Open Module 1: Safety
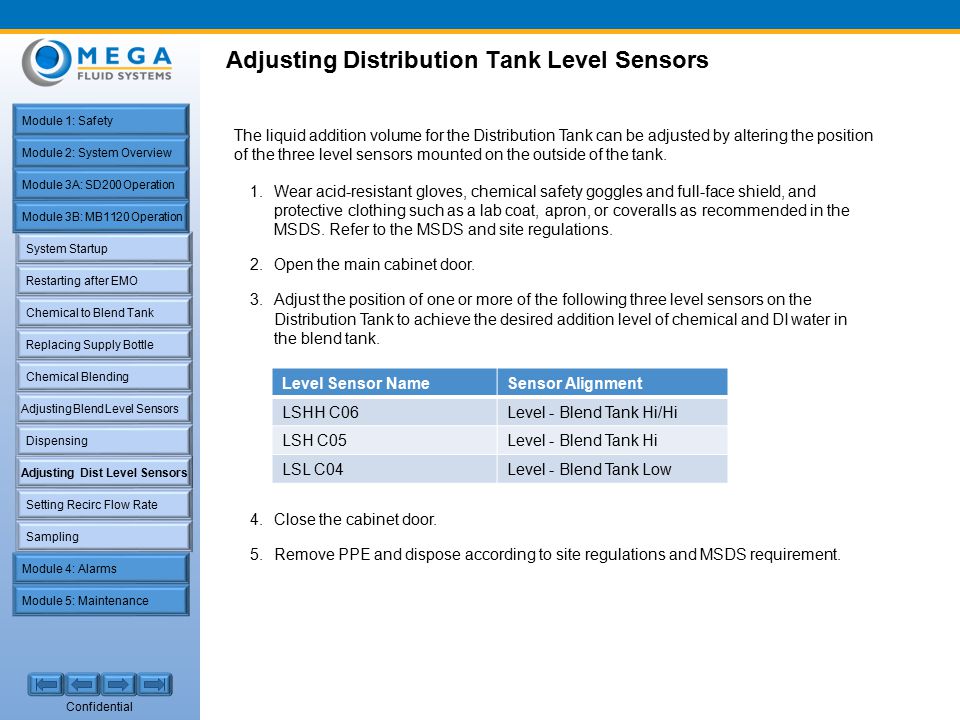 pos(100,121)
